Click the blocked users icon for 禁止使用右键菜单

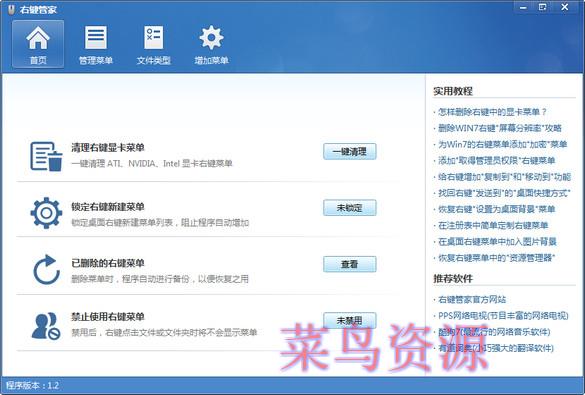click(46, 326)
